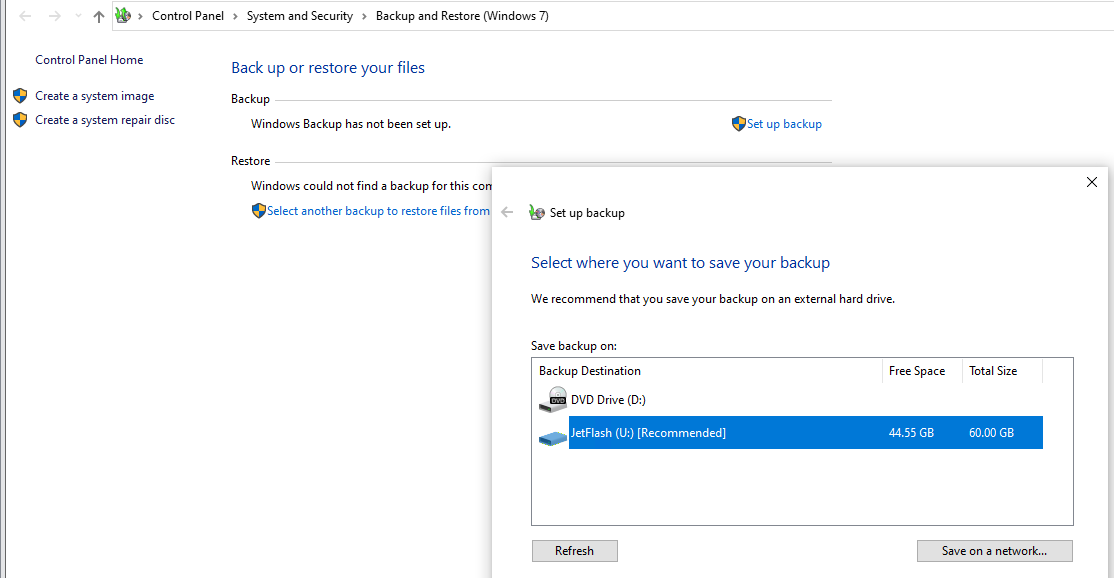This screenshot has width=1114, height=578.
Task: Click the JetFlash USB drive icon
Action: pyautogui.click(x=553, y=437)
